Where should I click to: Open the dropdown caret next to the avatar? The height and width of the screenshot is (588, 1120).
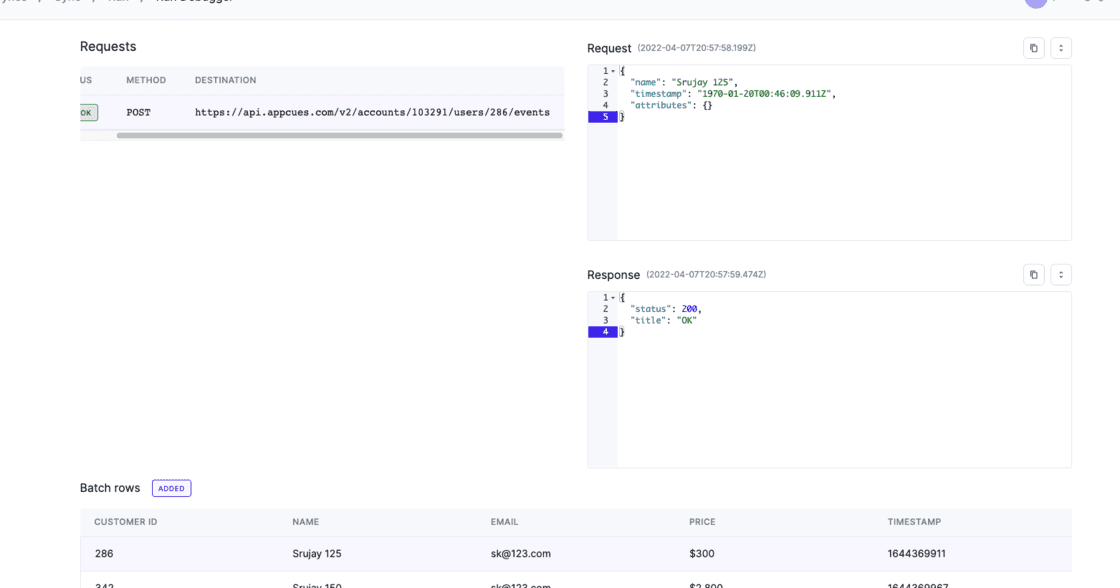click(1053, 3)
